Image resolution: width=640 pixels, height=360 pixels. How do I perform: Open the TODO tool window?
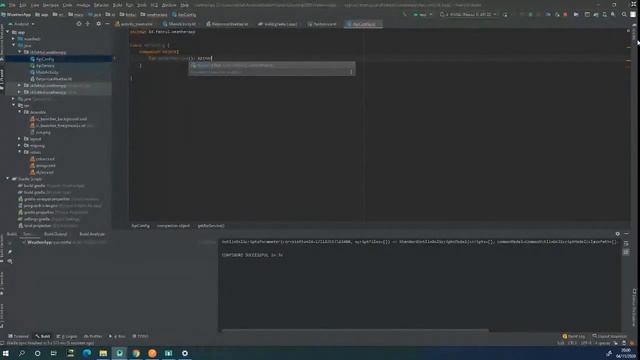140,336
